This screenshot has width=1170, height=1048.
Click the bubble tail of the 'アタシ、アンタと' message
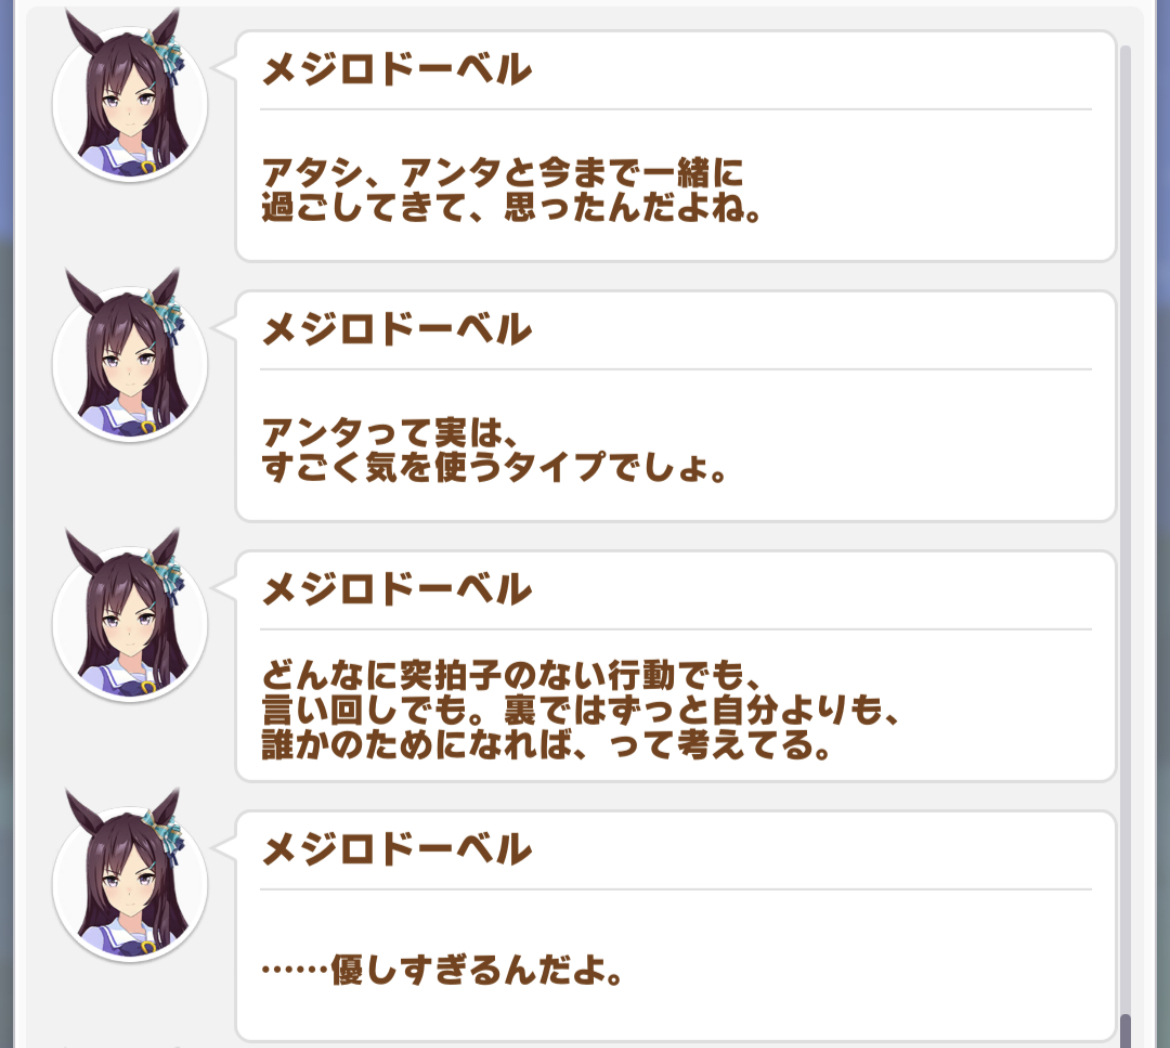[225, 69]
